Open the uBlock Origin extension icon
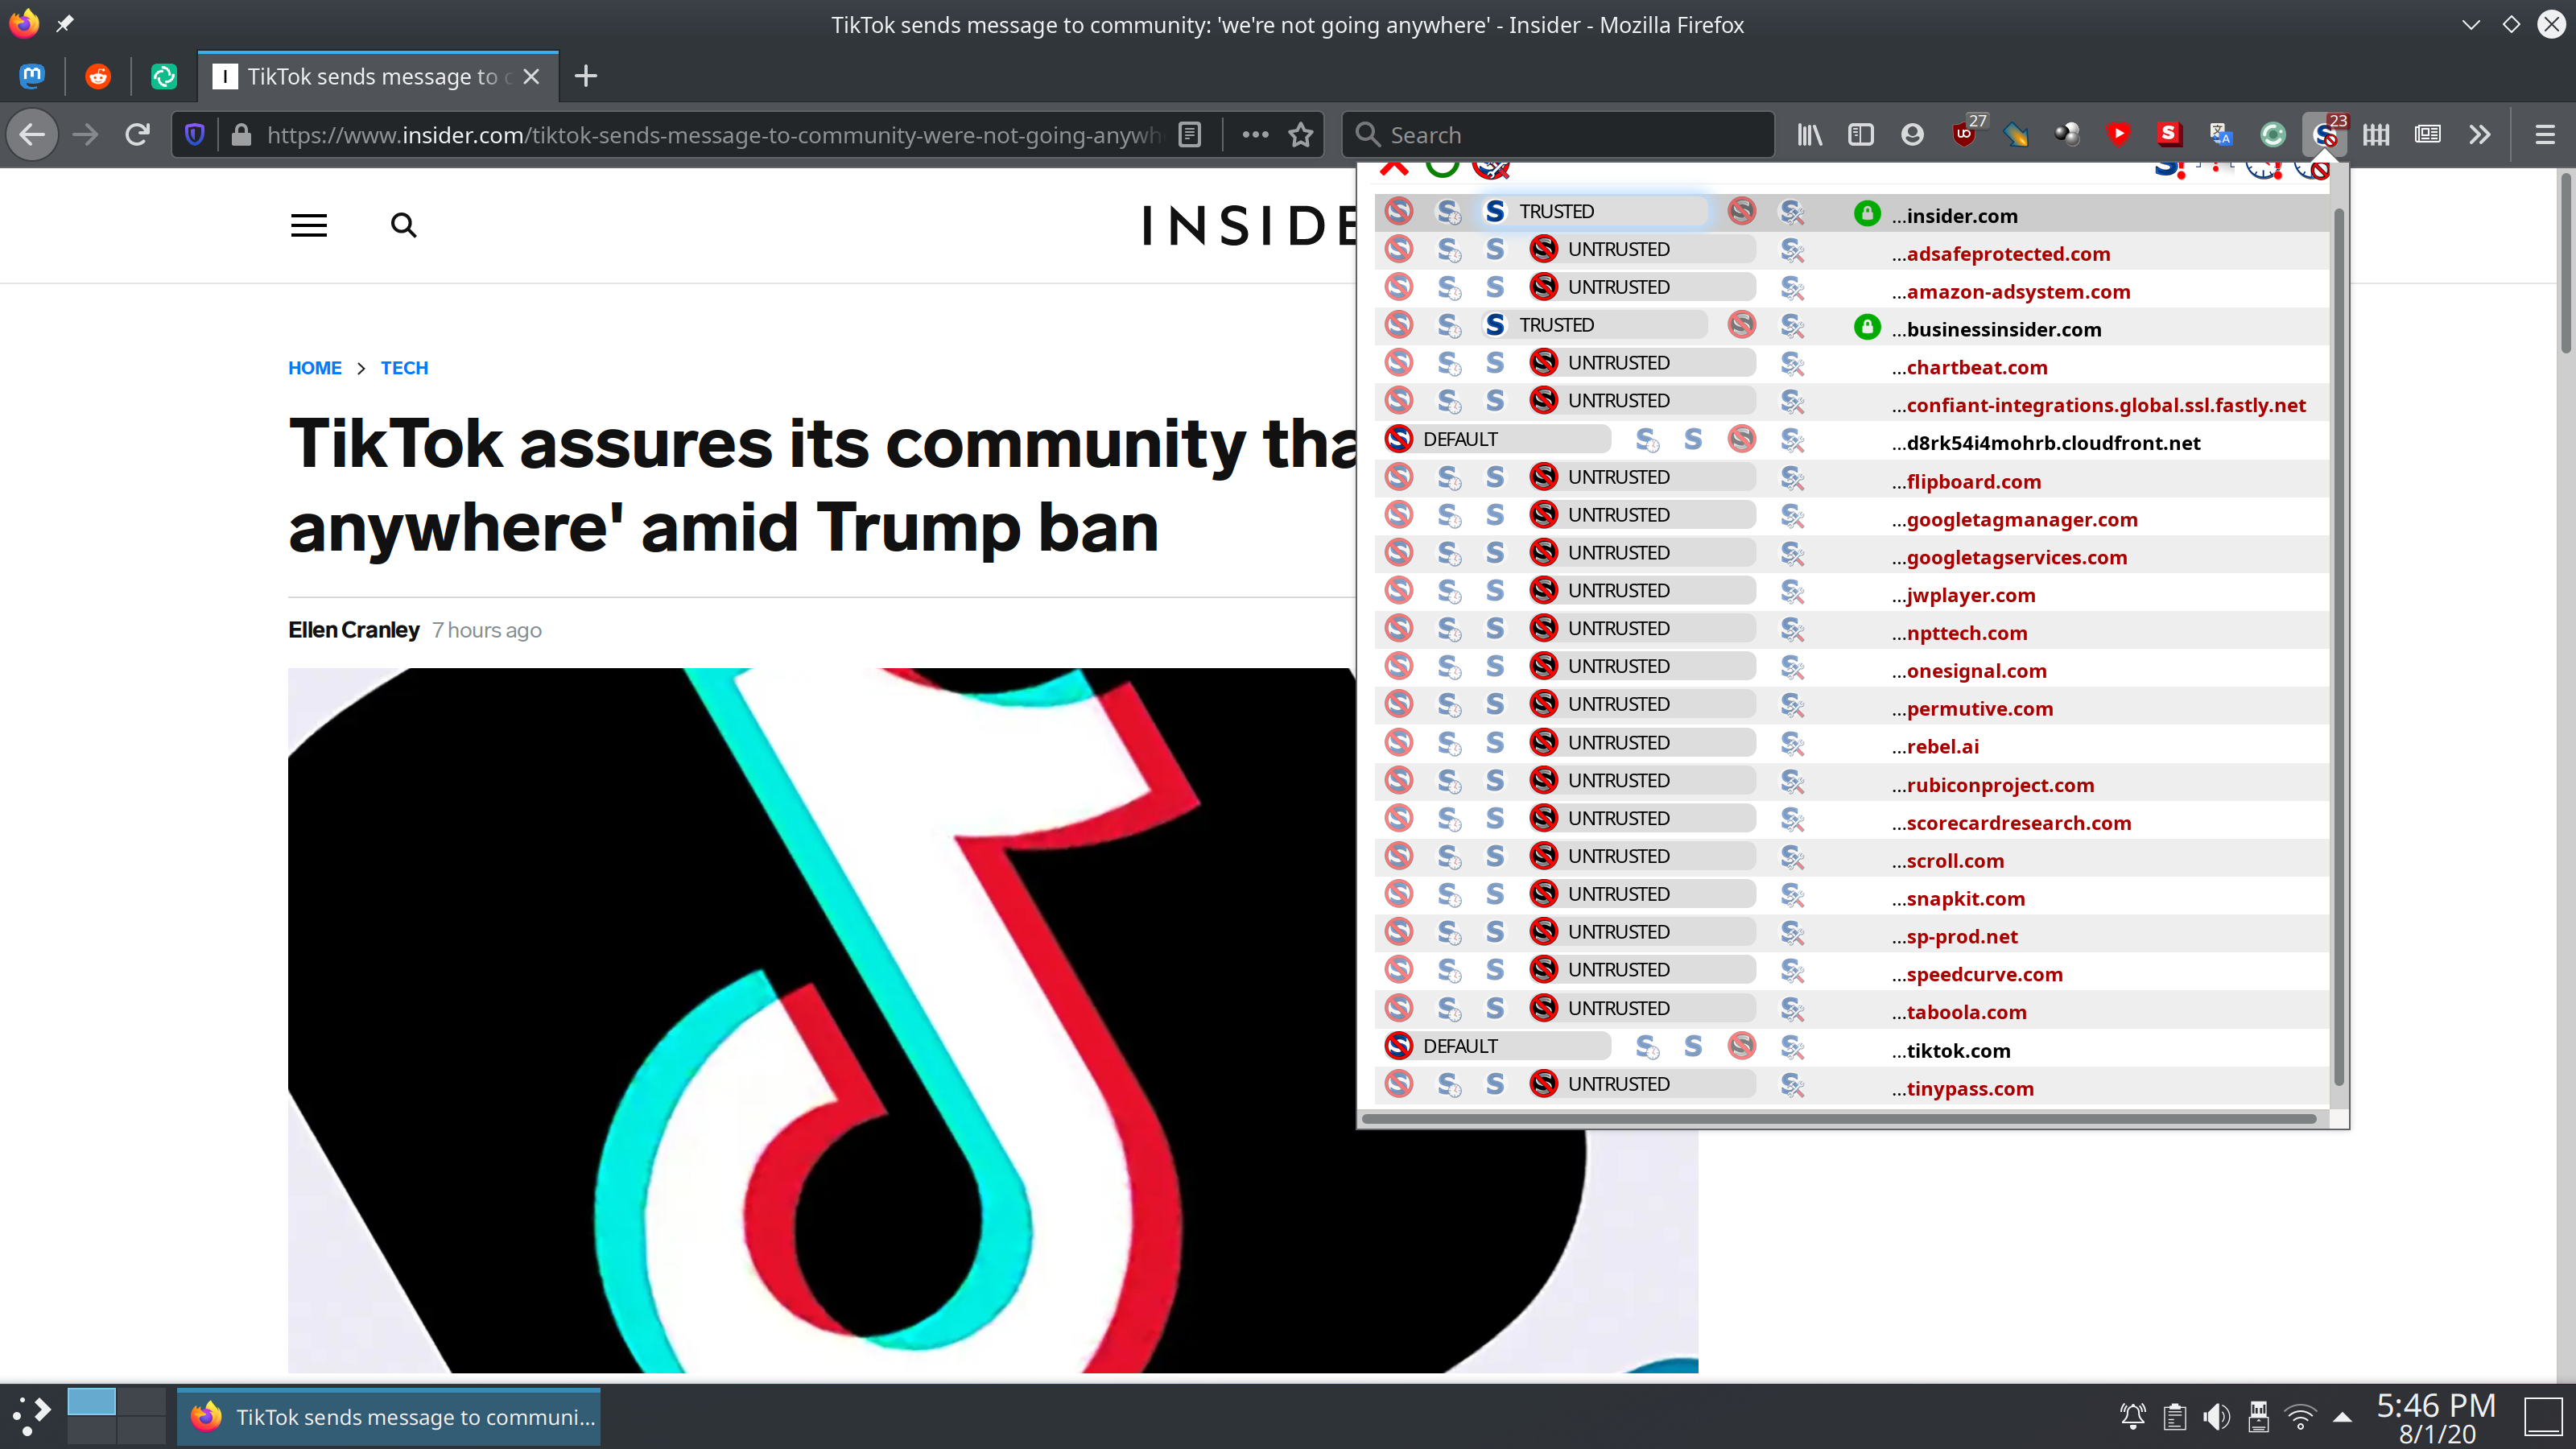This screenshot has width=2576, height=1449. coord(1964,134)
